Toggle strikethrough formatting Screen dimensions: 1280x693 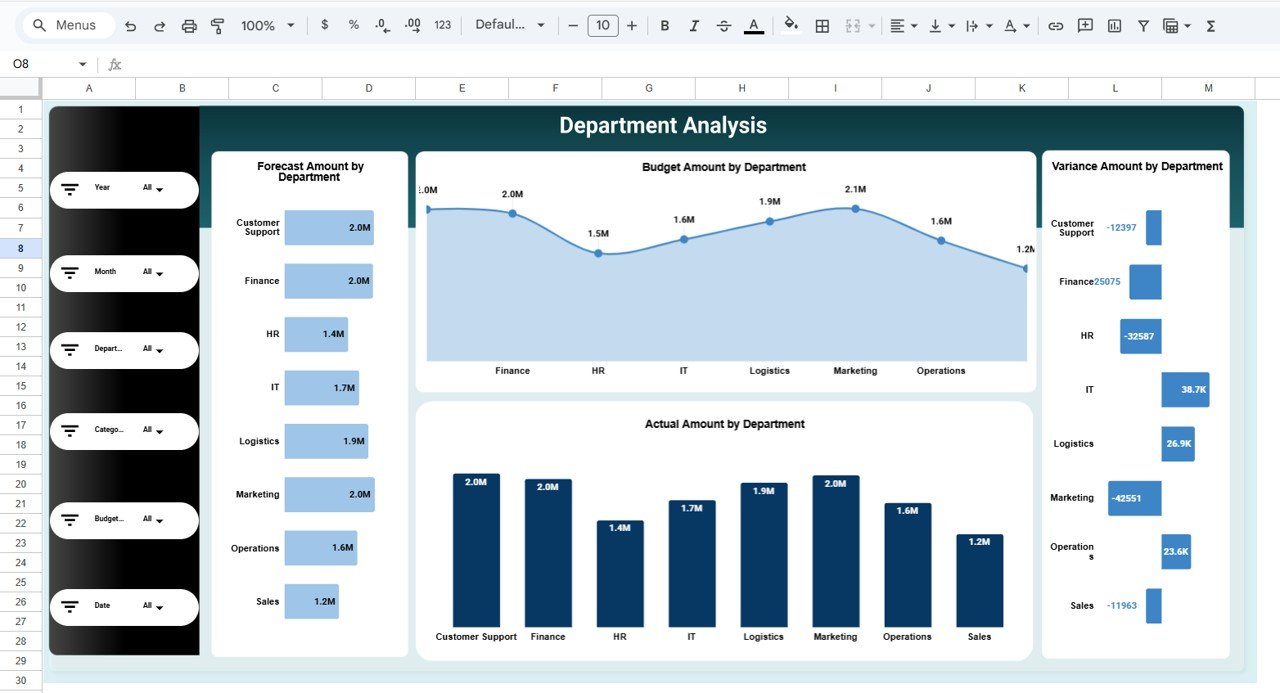click(724, 26)
